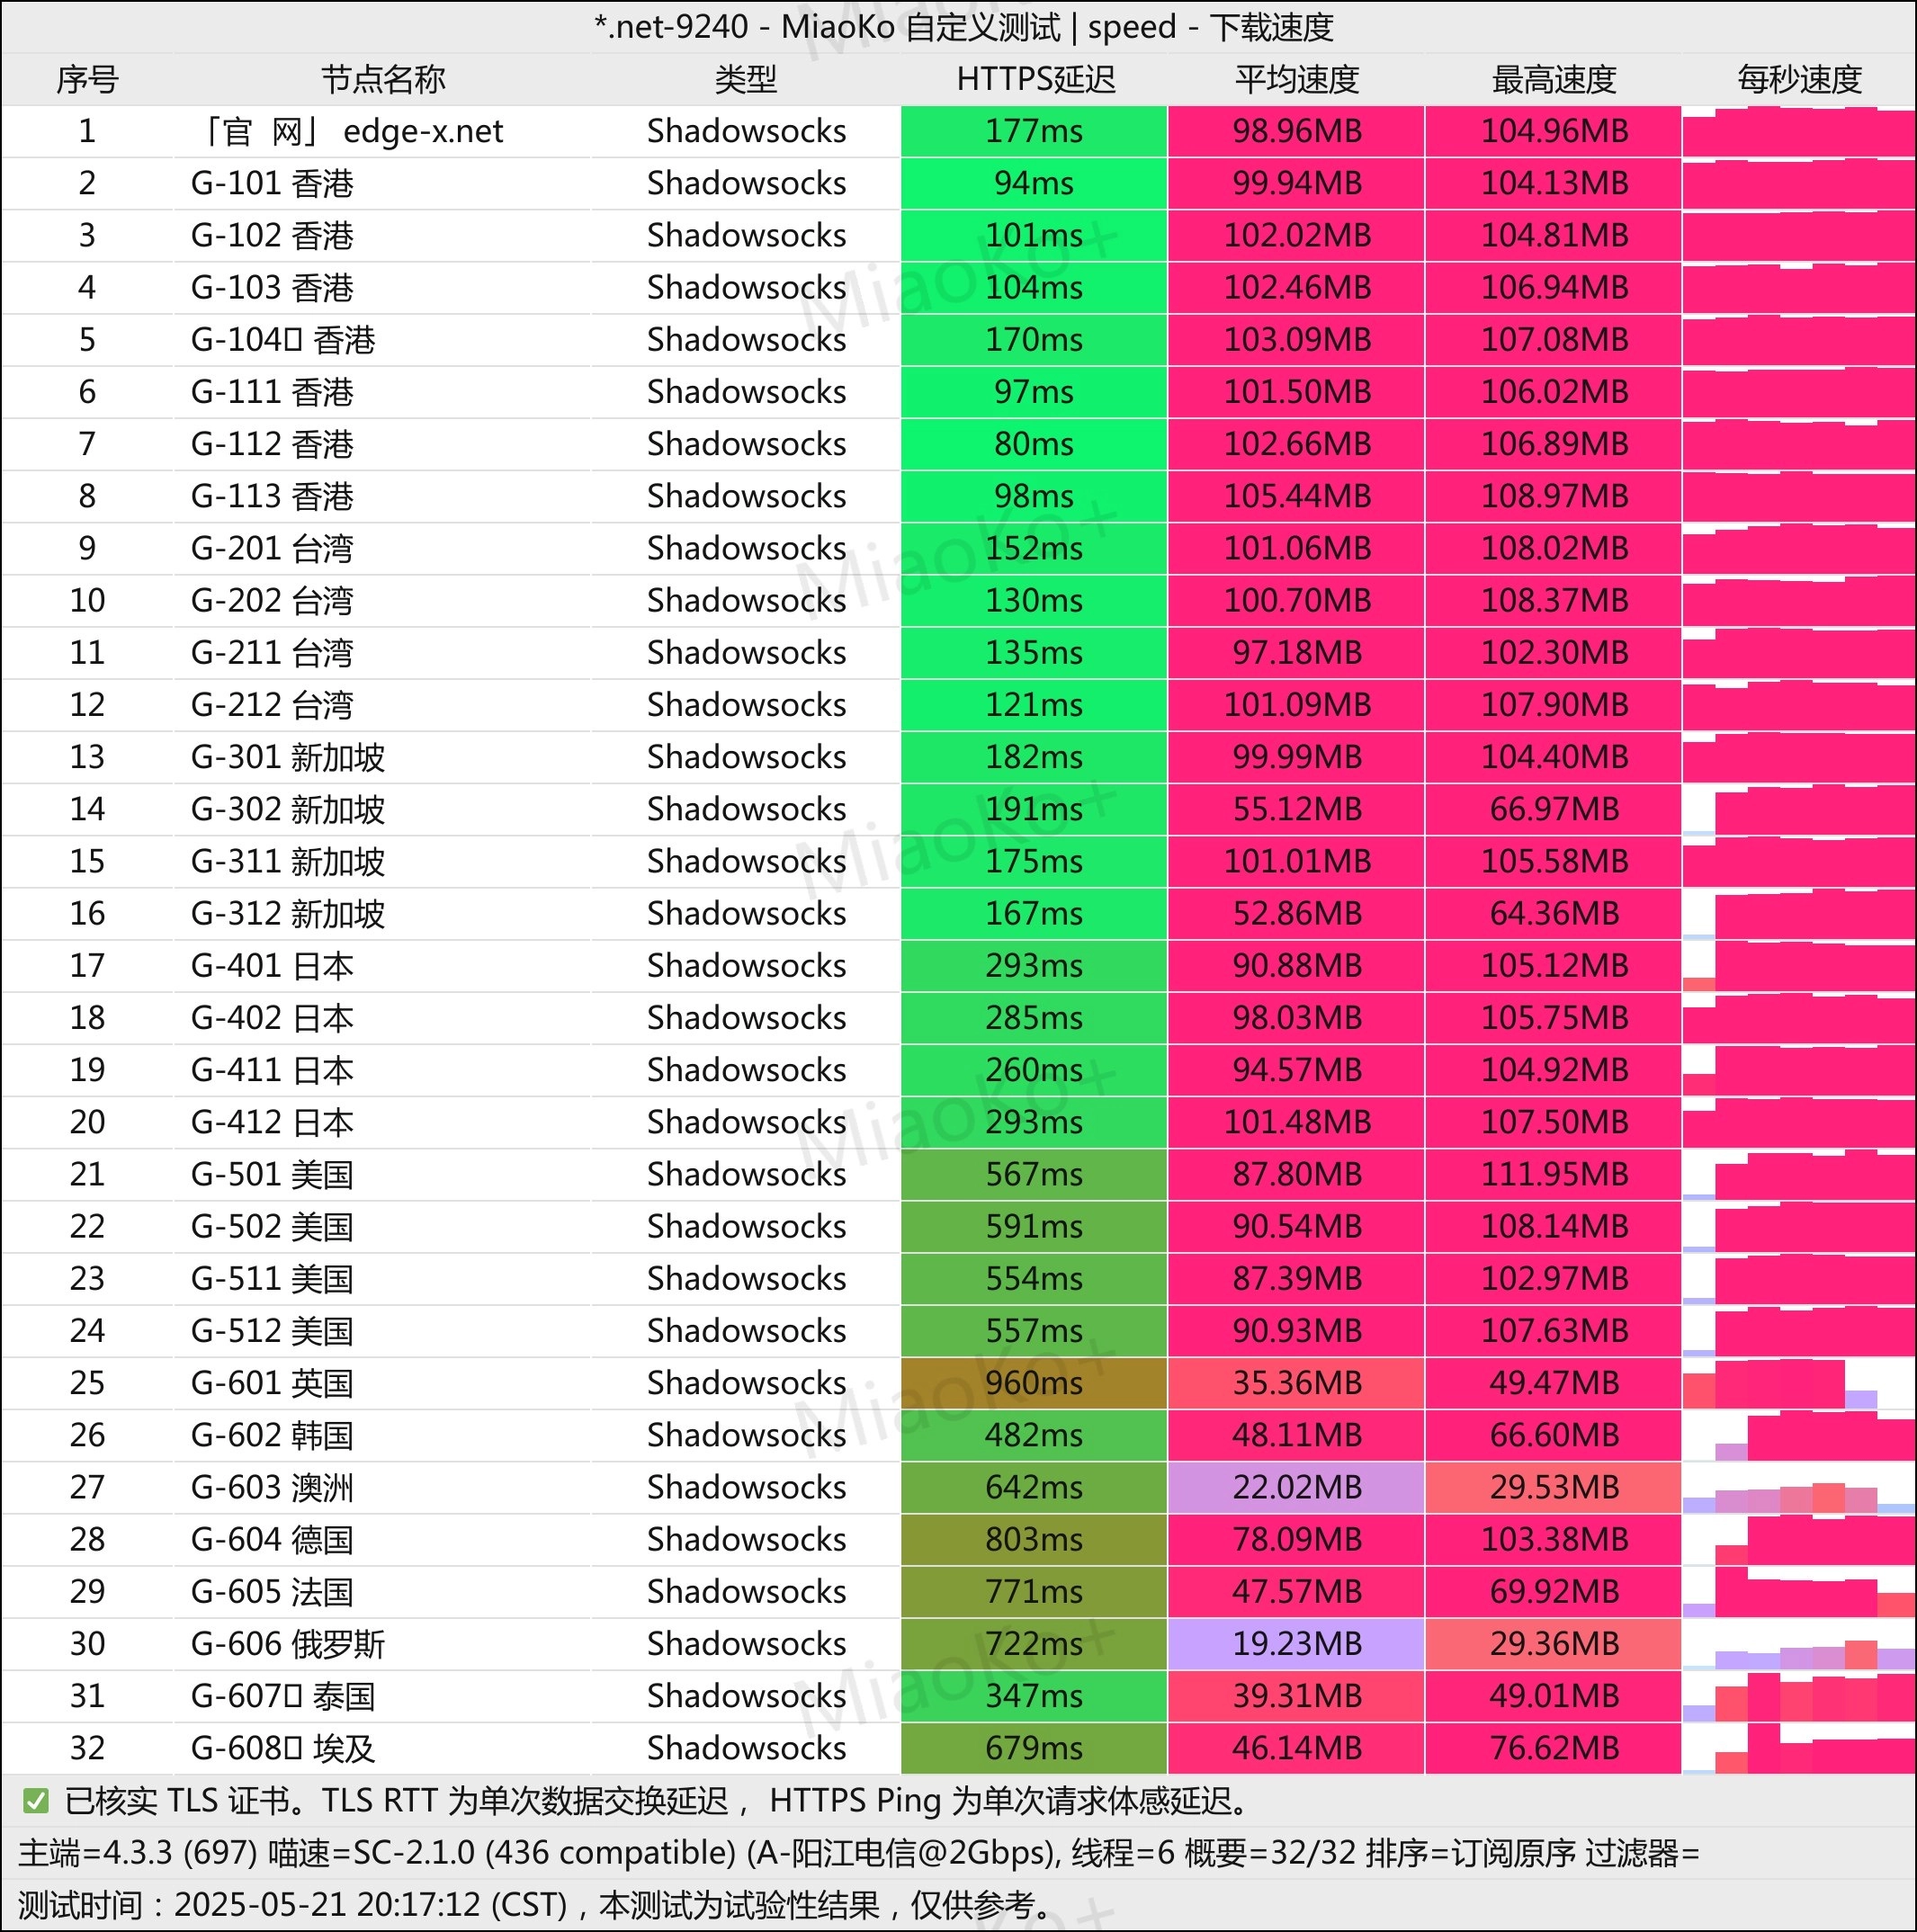
Task: Click the HTTPS延迟 column header
Action: tap(1035, 79)
